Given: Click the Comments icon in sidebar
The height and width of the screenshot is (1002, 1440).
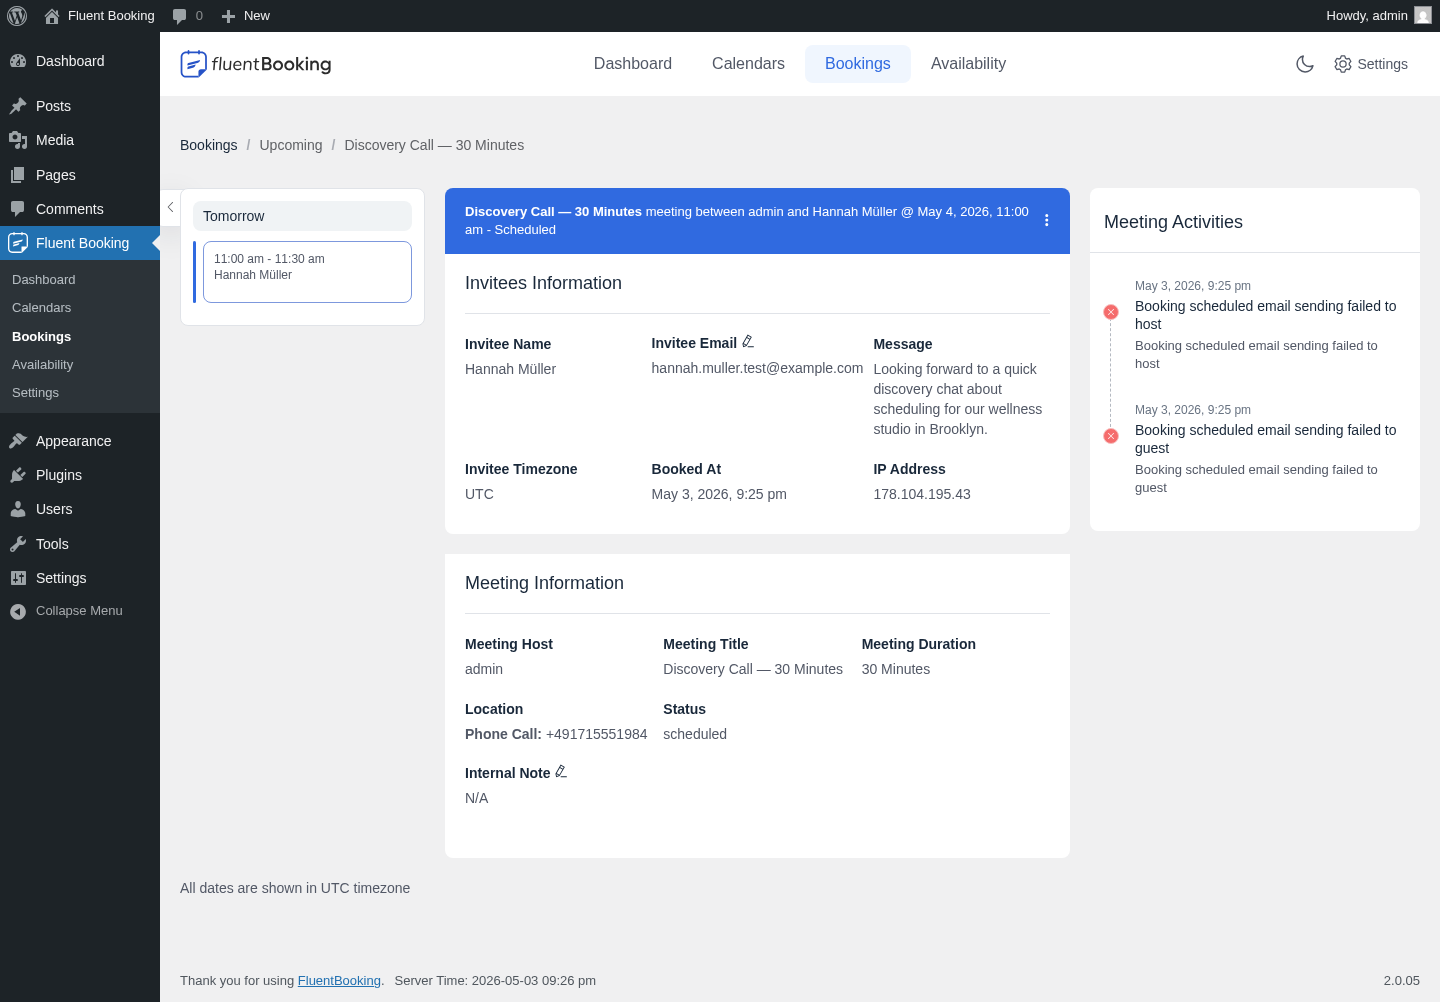Looking at the screenshot, I should [x=18, y=209].
